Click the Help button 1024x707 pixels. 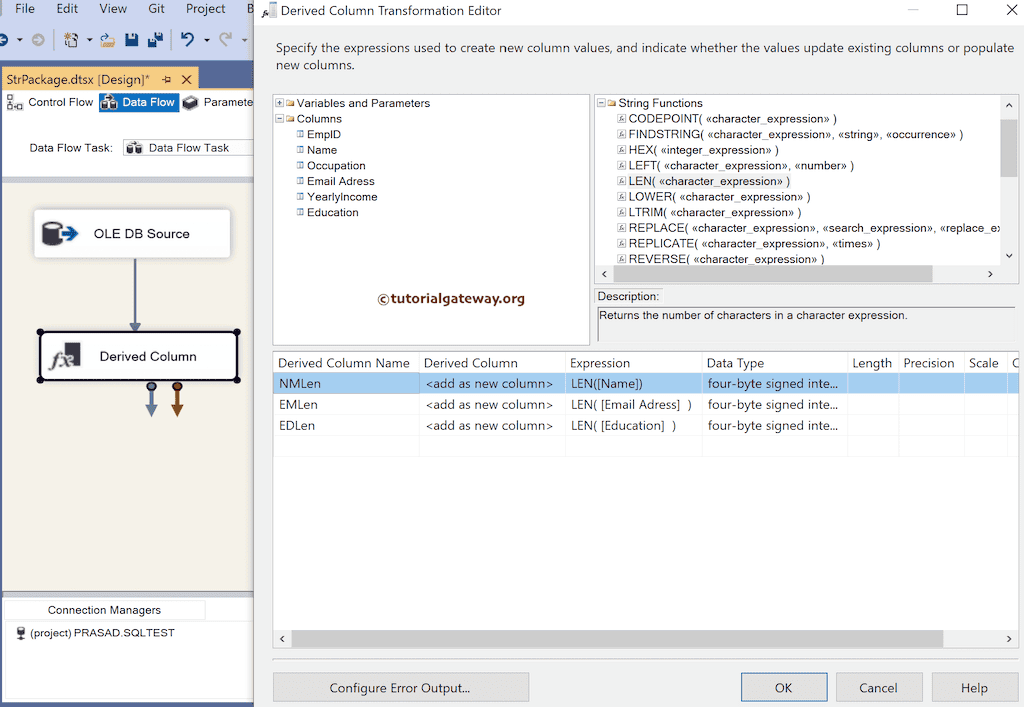[x=974, y=687]
